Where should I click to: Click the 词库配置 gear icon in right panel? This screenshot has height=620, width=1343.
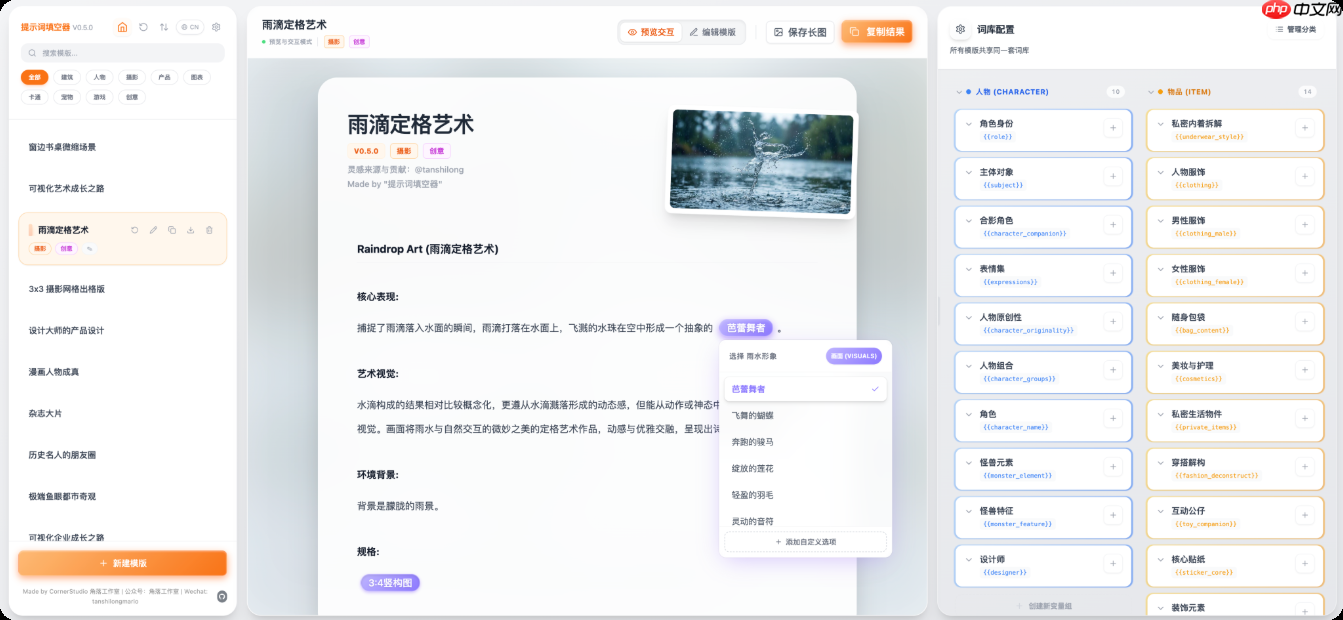(x=961, y=31)
